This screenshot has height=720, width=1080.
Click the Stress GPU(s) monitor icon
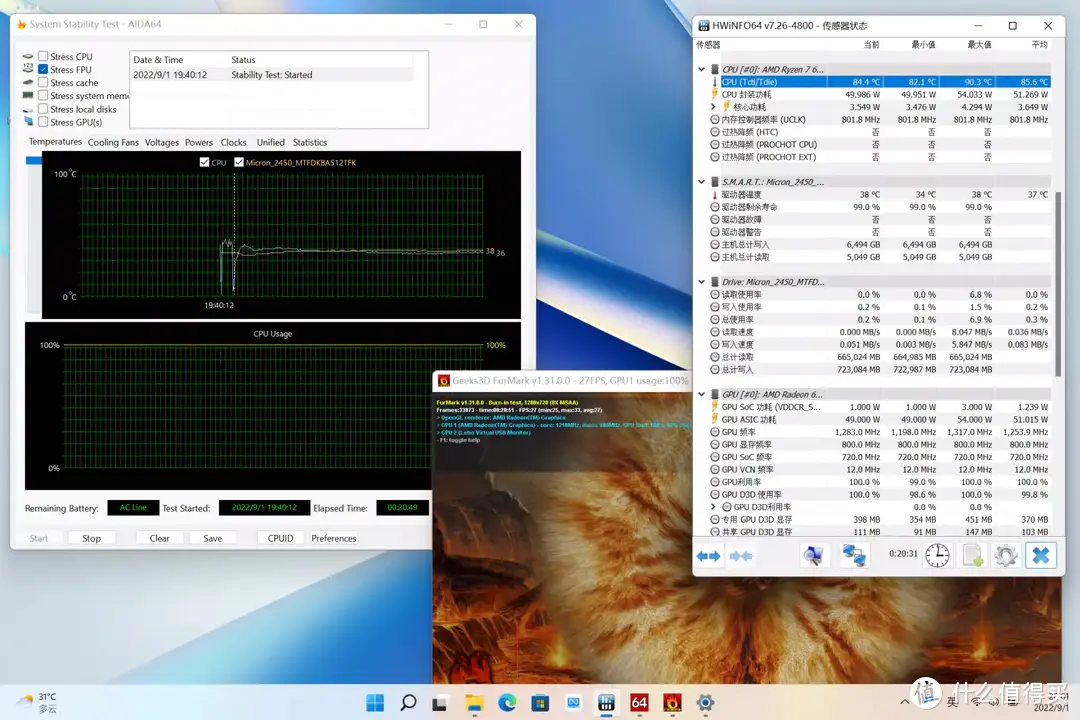coord(28,122)
